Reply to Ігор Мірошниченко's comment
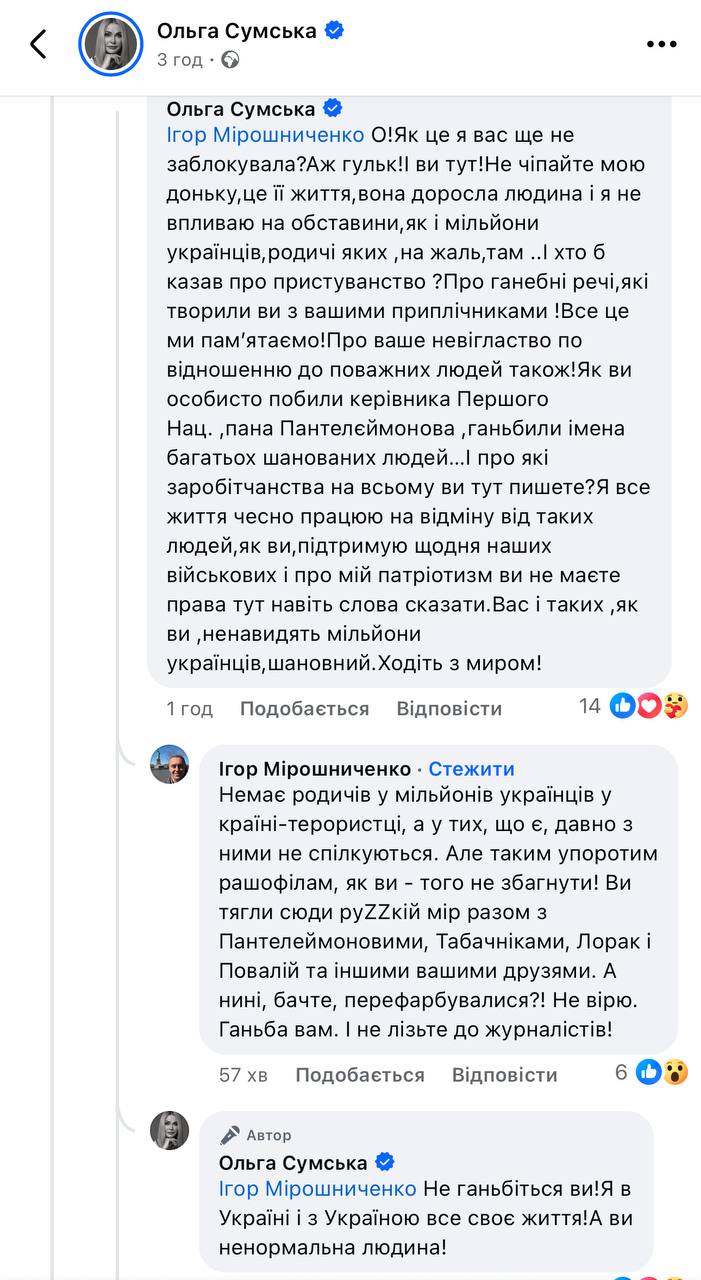This screenshot has height=1280, width=701. coord(504,1075)
